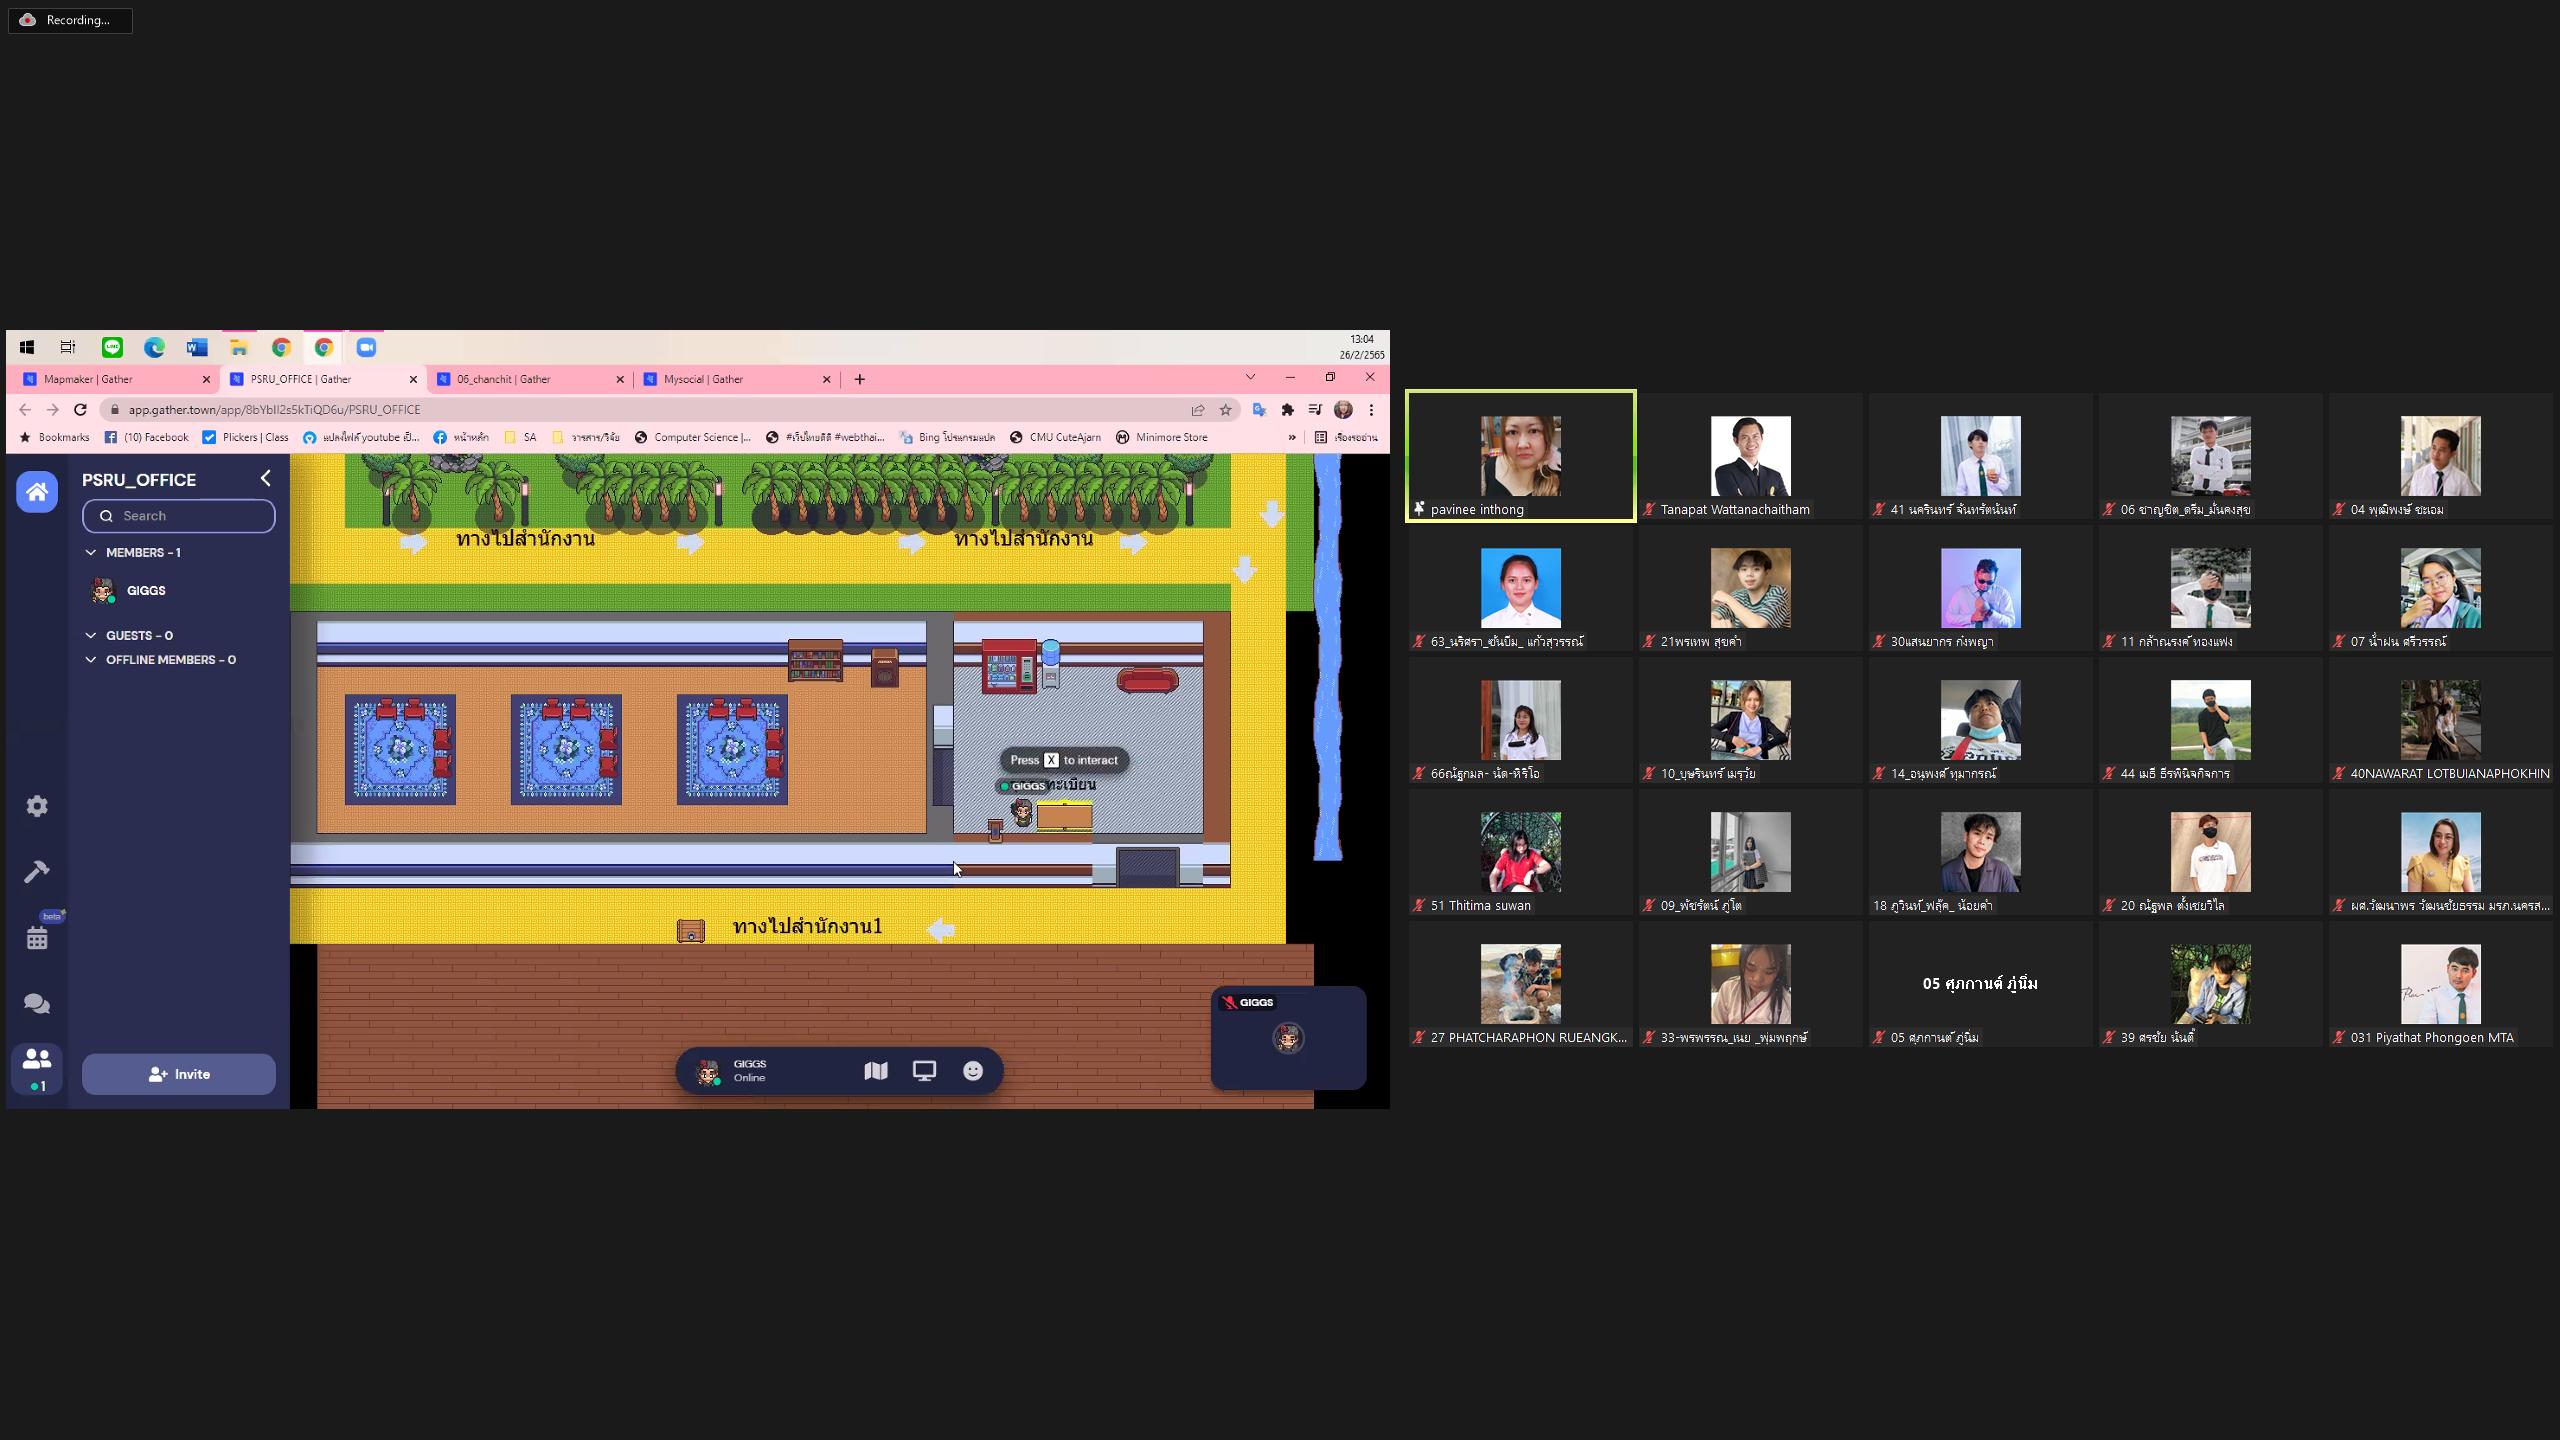This screenshot has height=1440, width=2560.
Task: Open the build hammer tool
Action: (x=37, y=872)
